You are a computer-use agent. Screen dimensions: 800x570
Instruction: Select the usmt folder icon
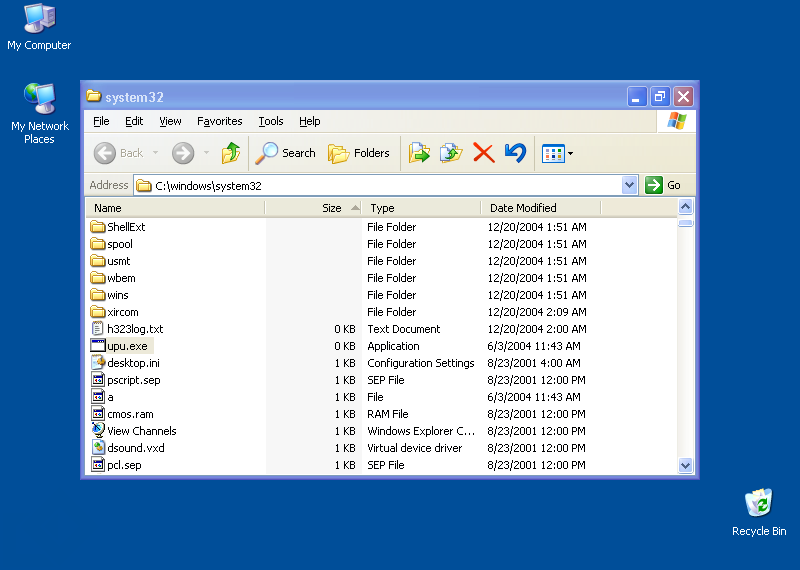97,261
